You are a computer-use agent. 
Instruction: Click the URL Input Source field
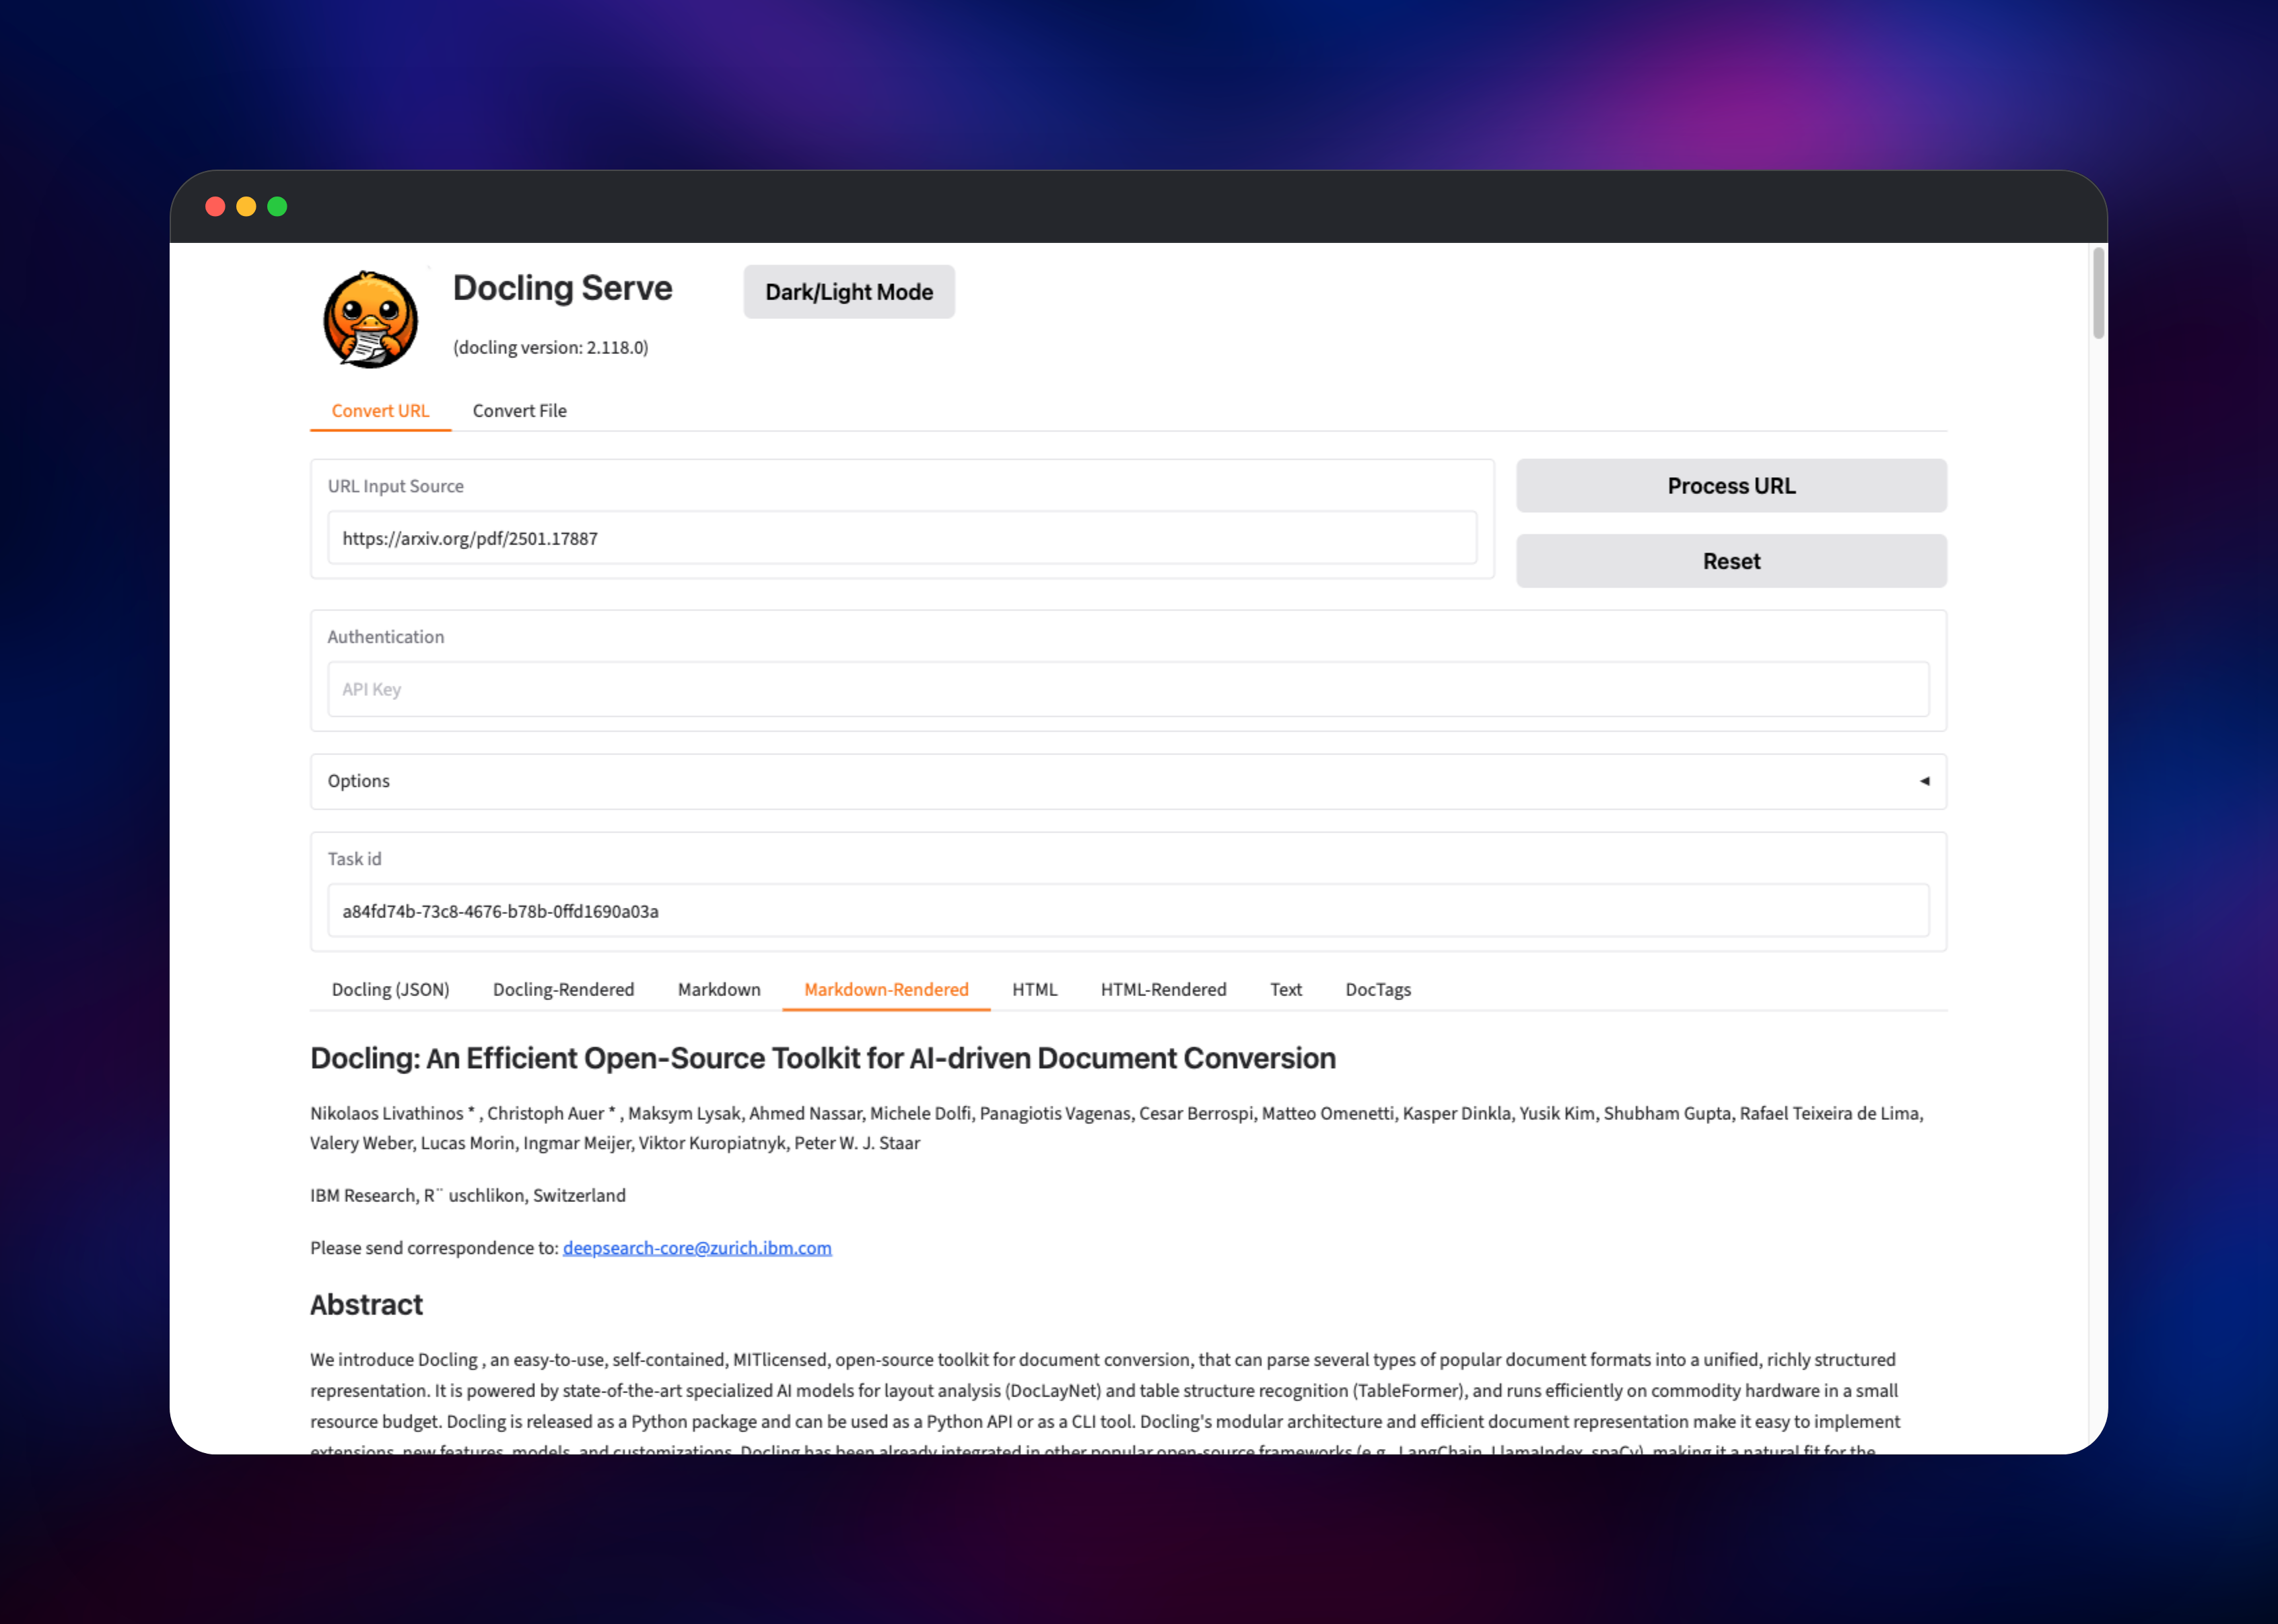pyautogui.click(x=902, y=538)
